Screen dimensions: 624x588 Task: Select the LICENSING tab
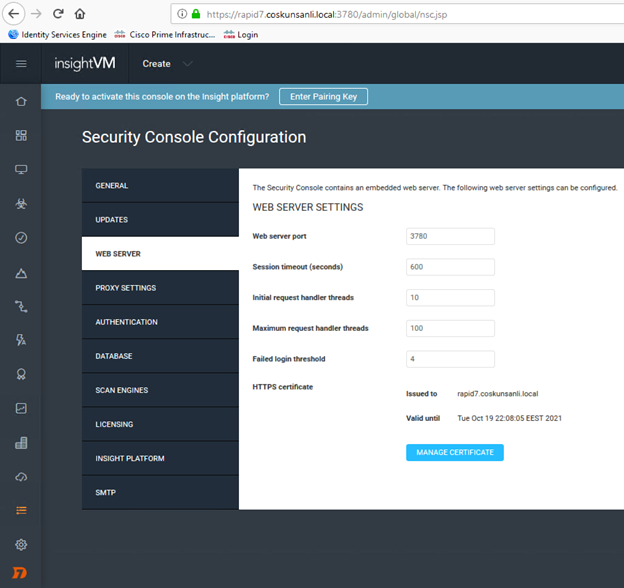[x=160, y=424]
